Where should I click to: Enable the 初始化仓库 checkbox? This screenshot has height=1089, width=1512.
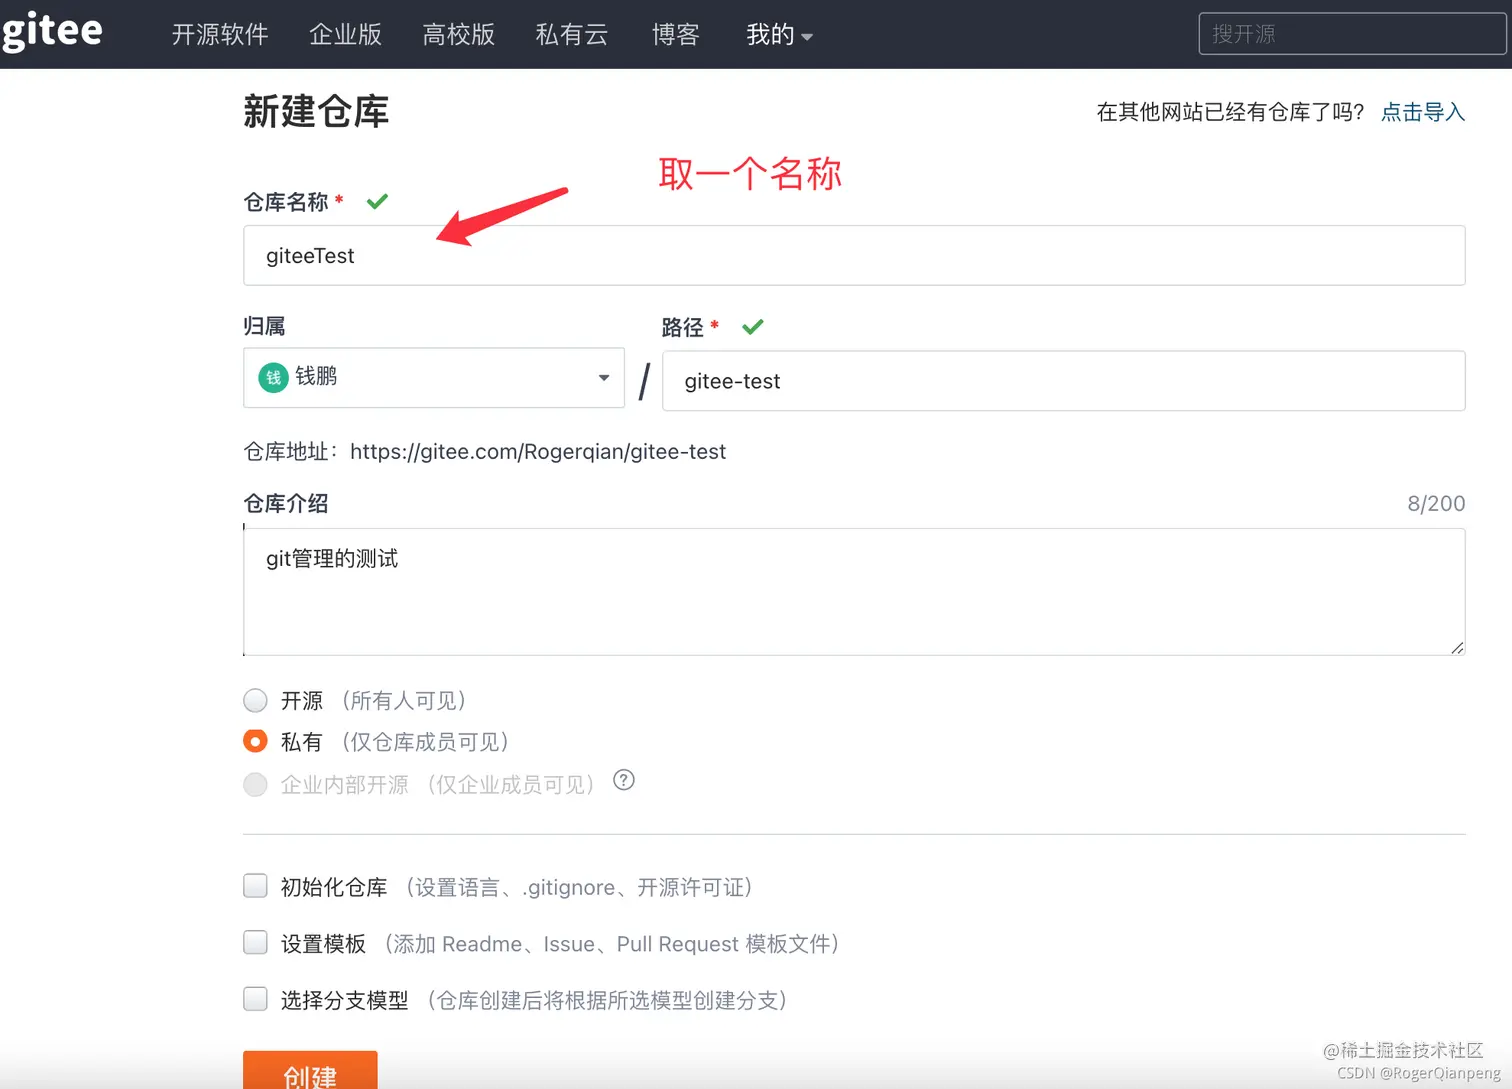pos(255,885)
